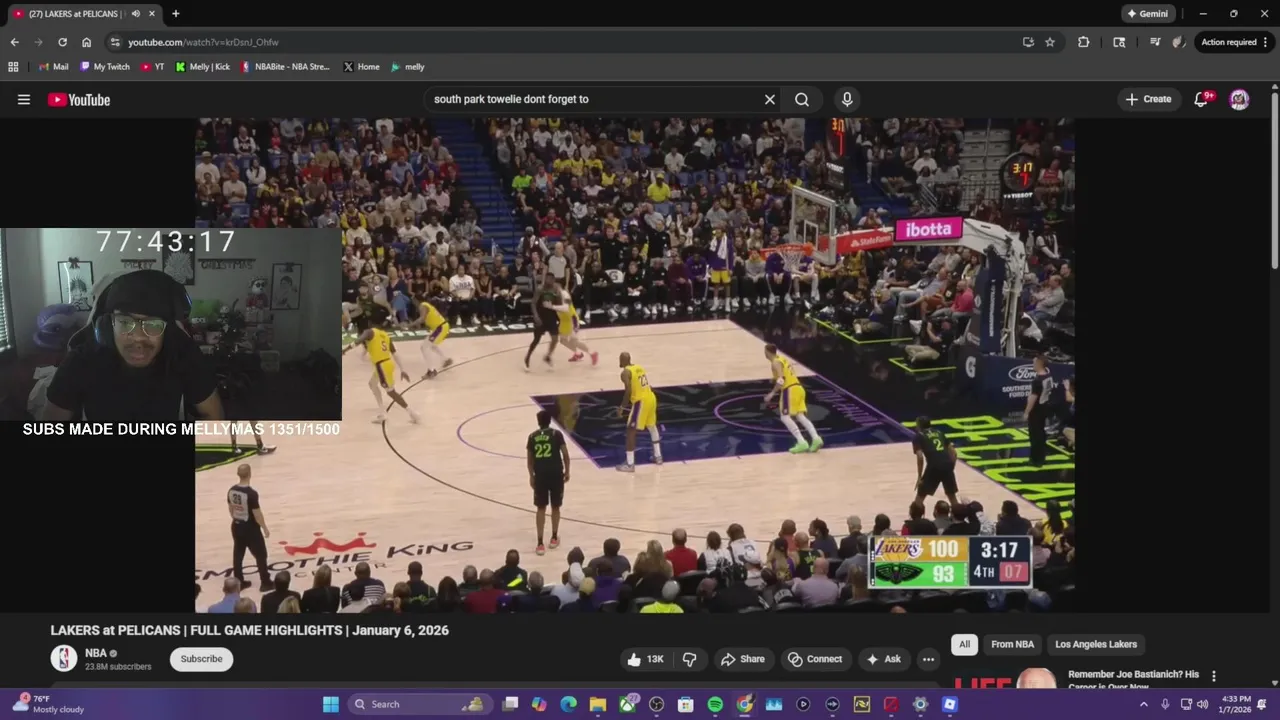Image resolution: width=1280 pixels, height=720 pixels.
Task: Open the YT bookmark
Action: [153, 67]
